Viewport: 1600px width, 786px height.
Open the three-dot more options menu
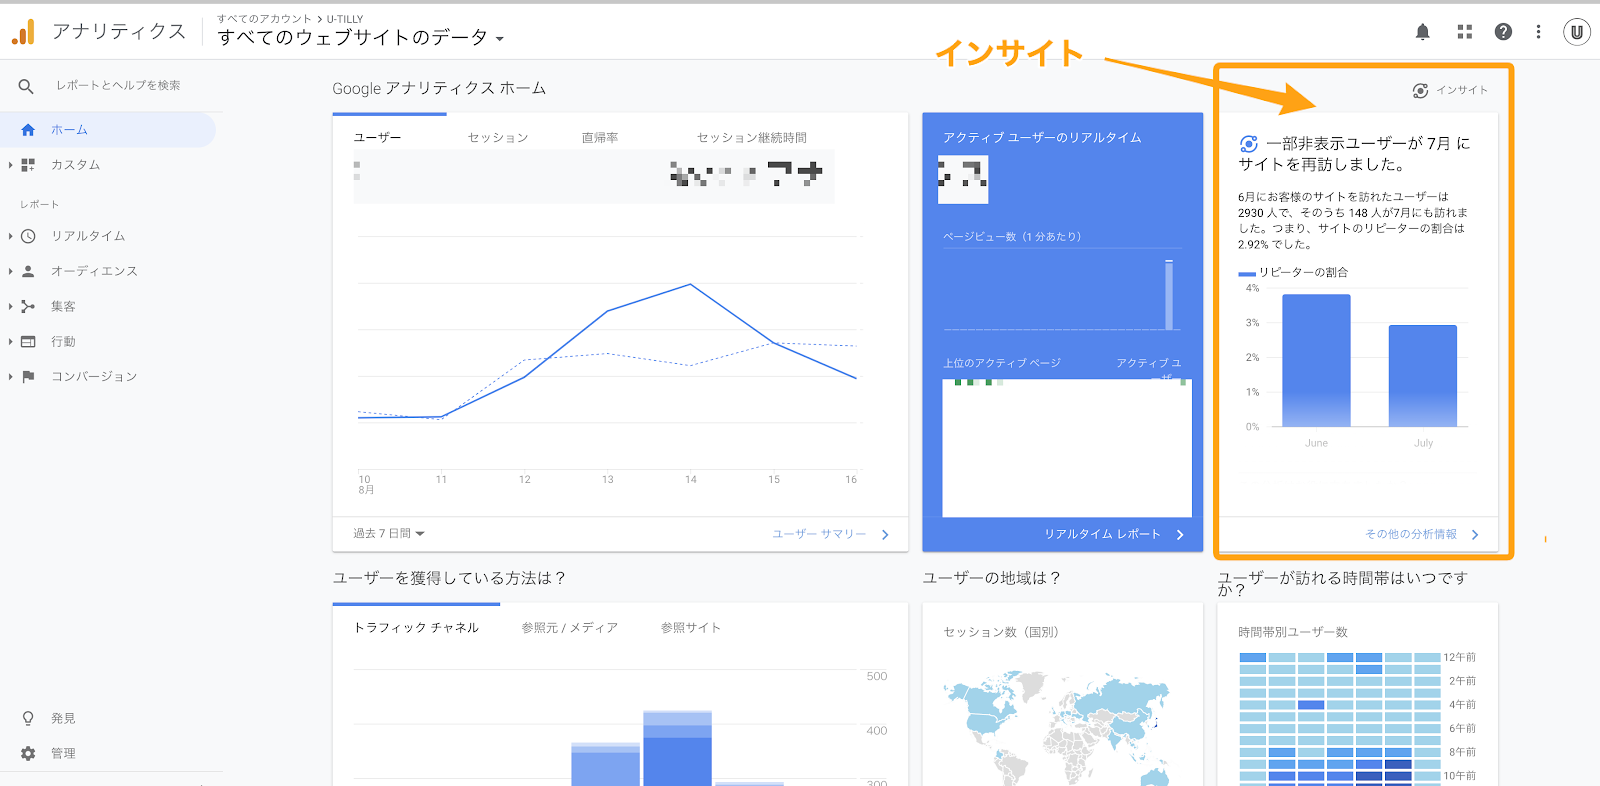click(x=1538, y=32)
